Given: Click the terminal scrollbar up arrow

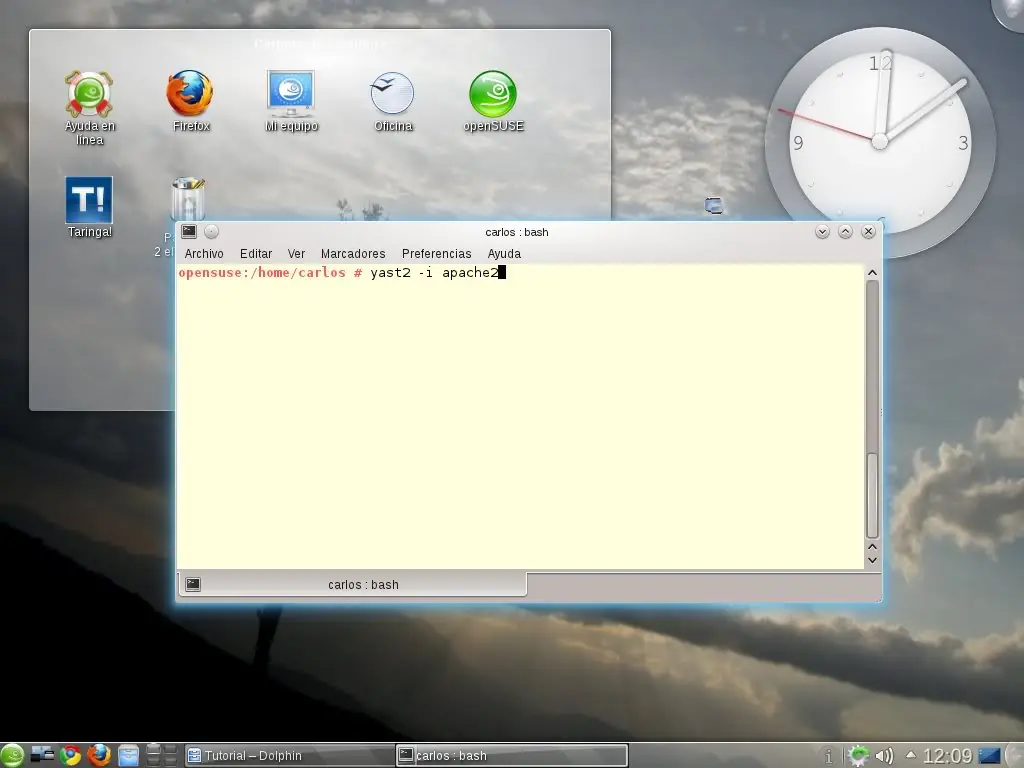Looking at the screenshot, I should (872, 273).
